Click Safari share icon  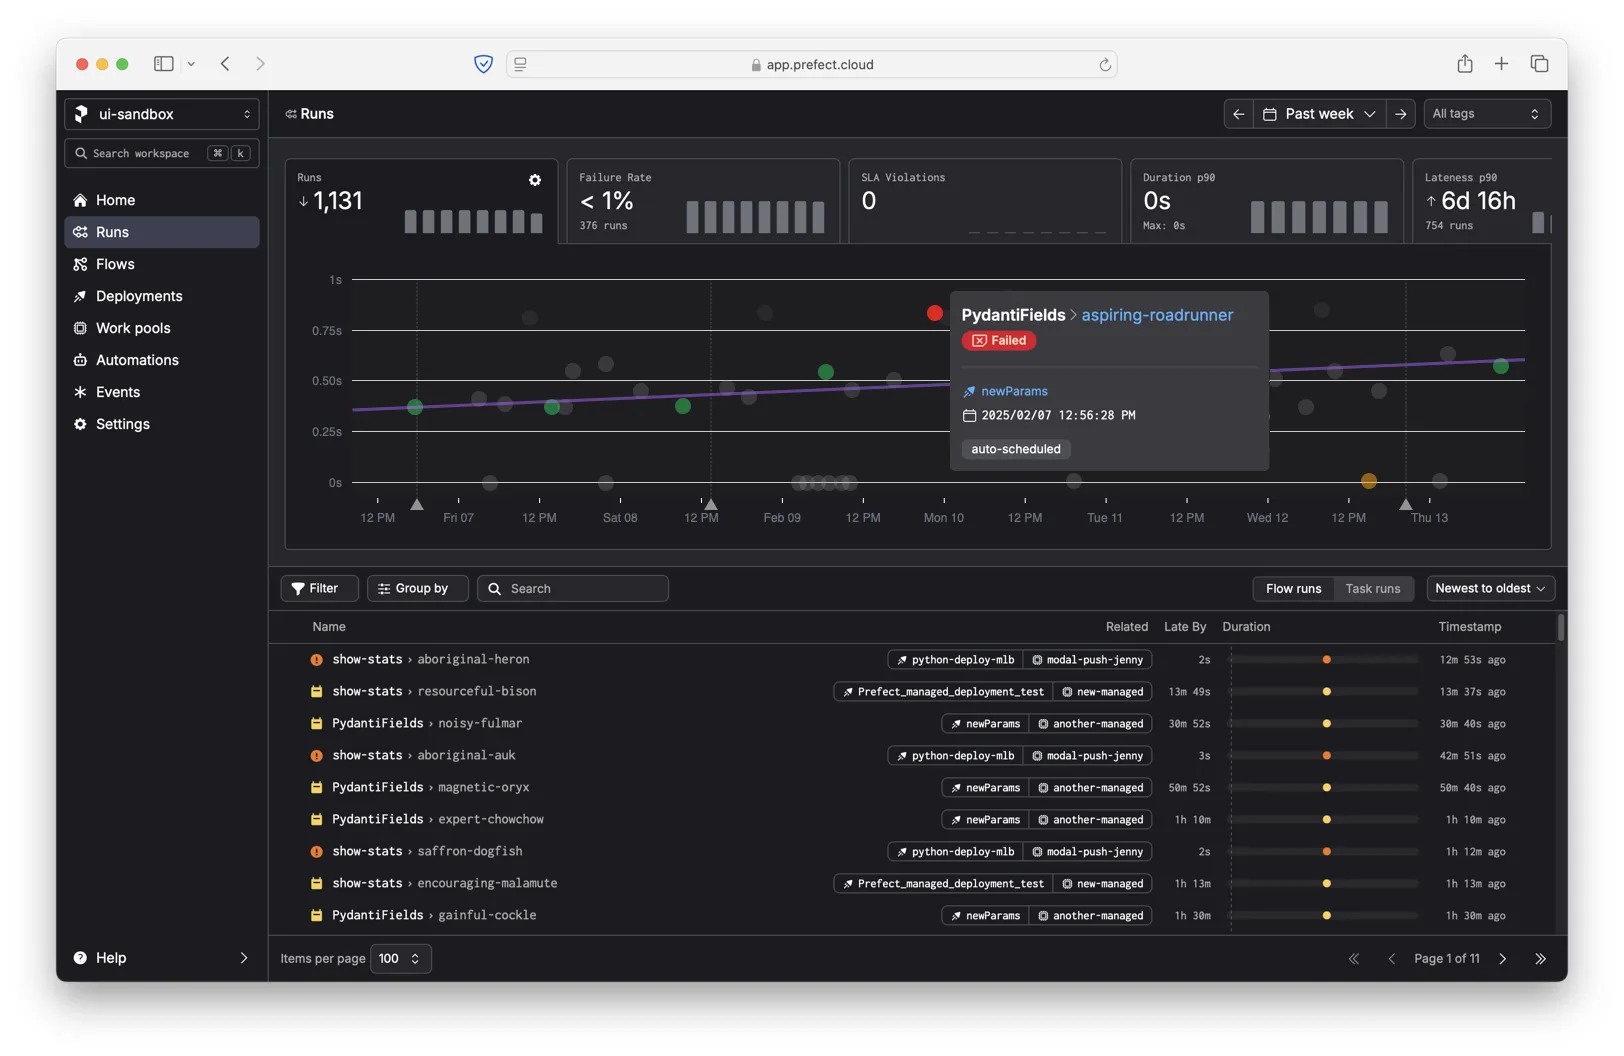(x=1465, y=64)
